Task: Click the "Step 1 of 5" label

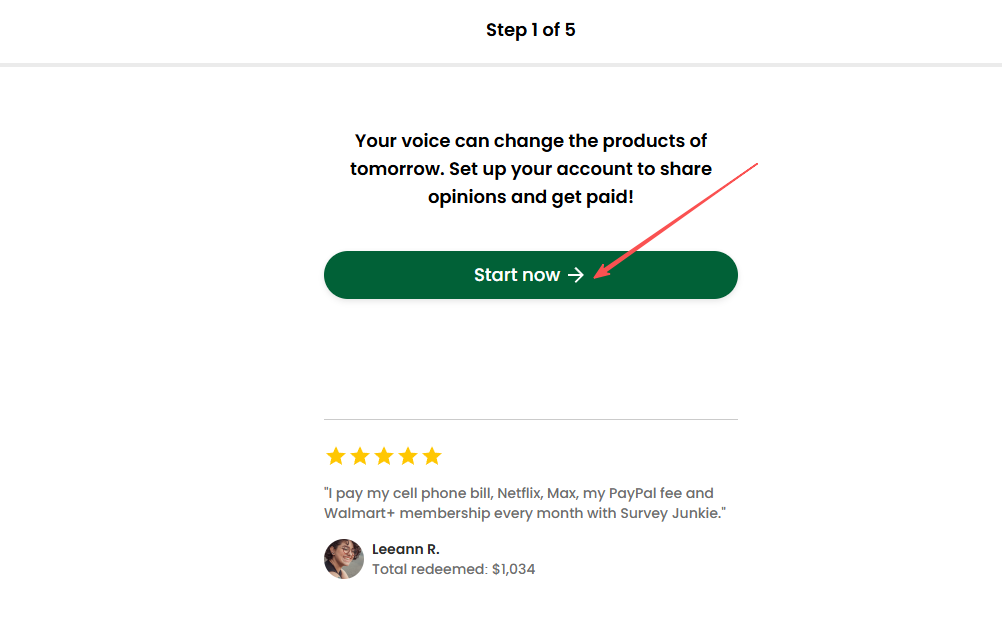Action: click(x=530, y=30)
